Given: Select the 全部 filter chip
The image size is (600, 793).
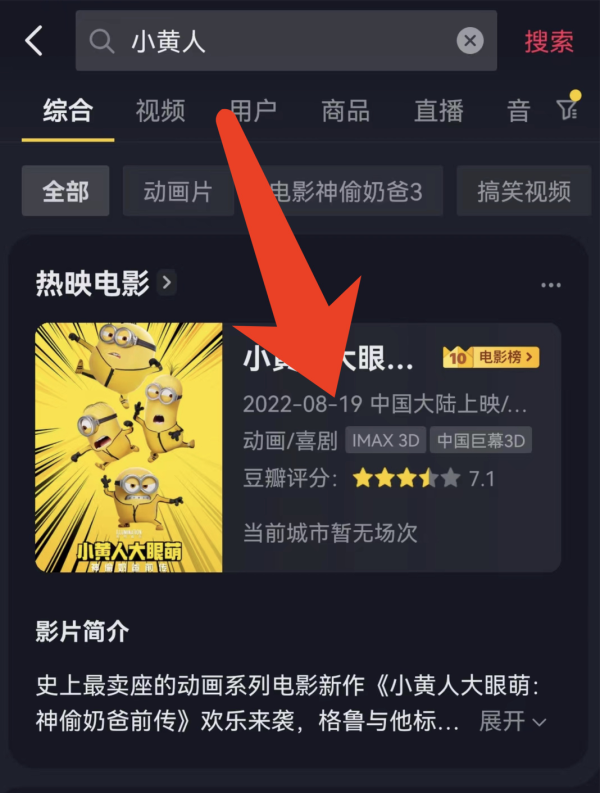Looking at the screenshot, I should pos(65,191).
